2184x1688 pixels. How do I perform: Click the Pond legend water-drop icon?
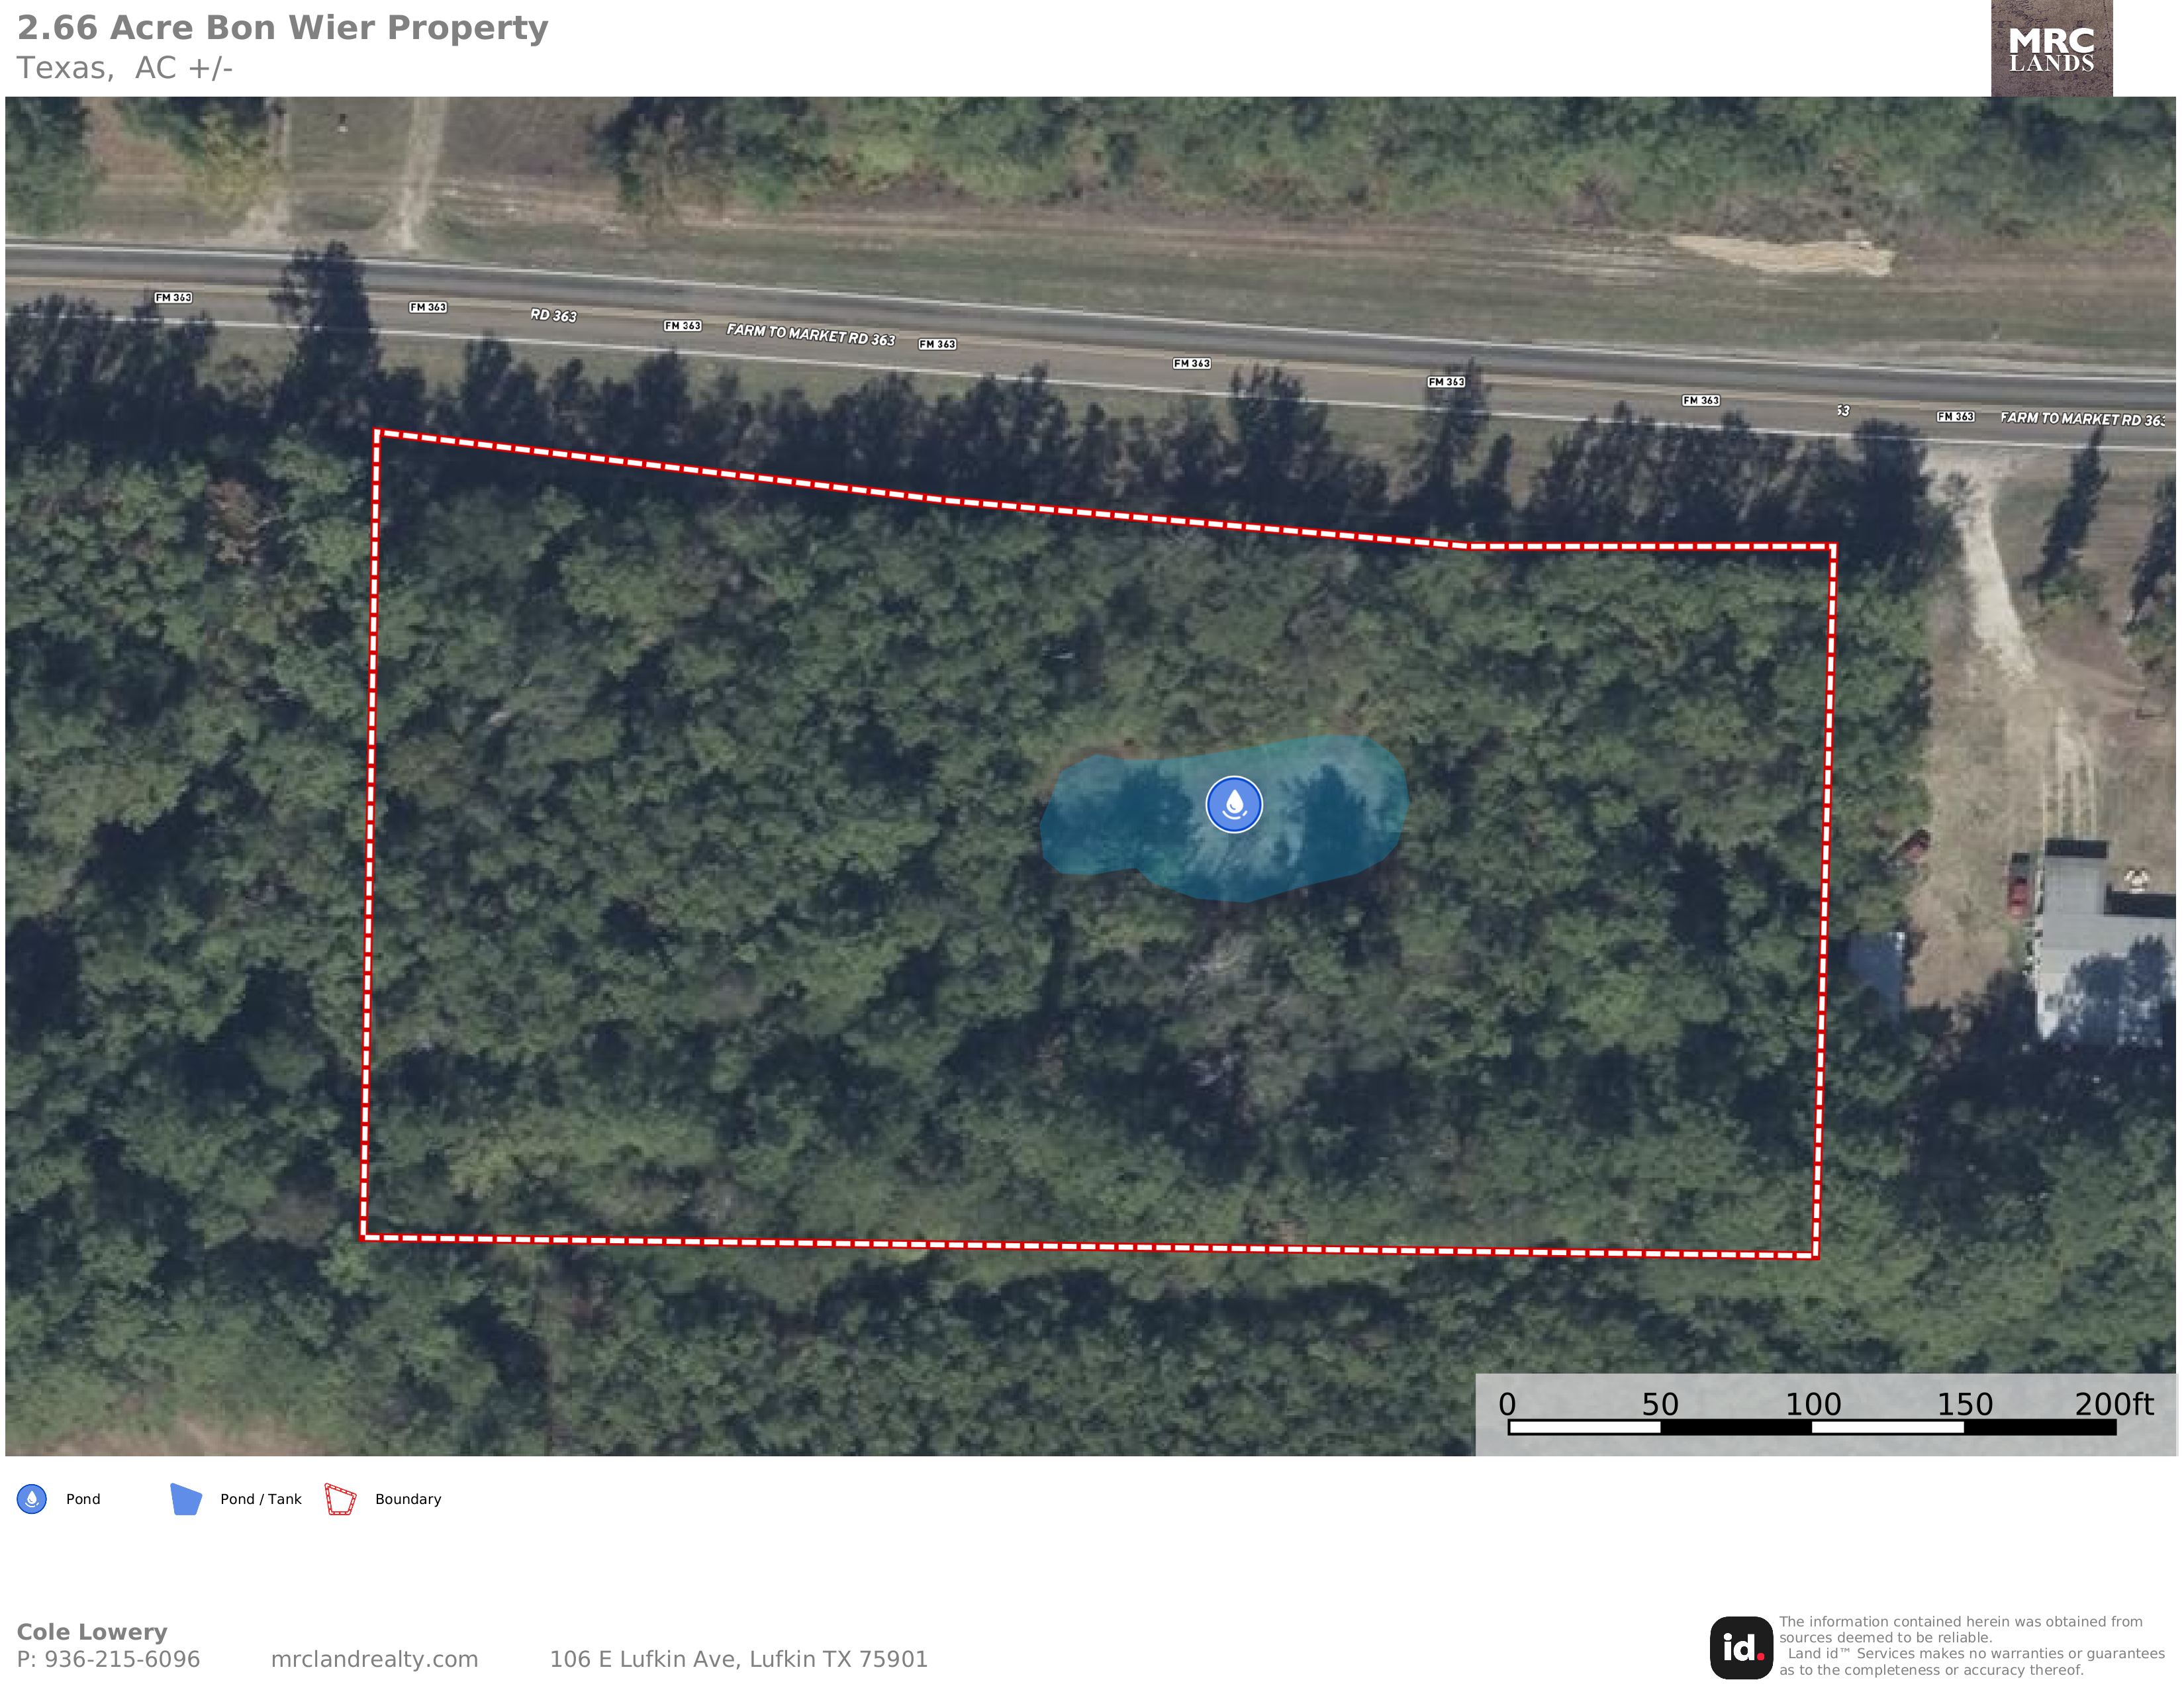click(x=32, y=1499)
